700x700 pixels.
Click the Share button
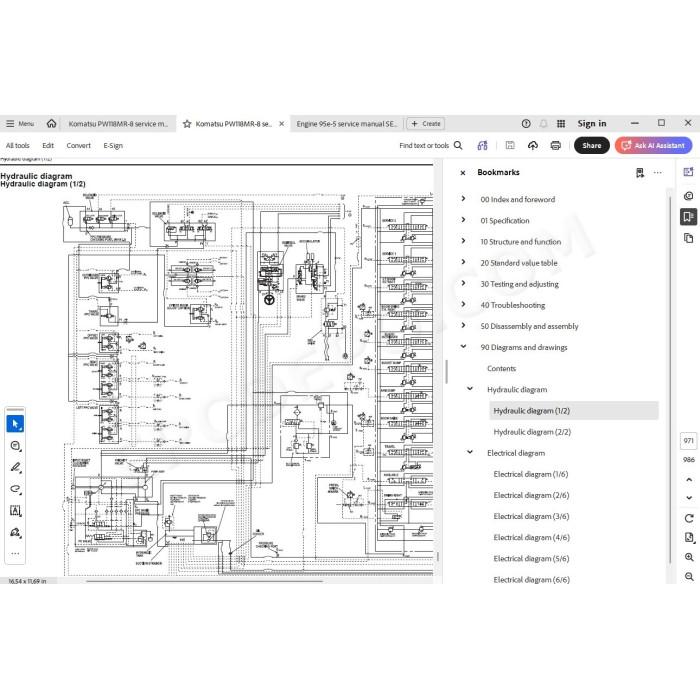pyautogui.click(x=592, y=146)
